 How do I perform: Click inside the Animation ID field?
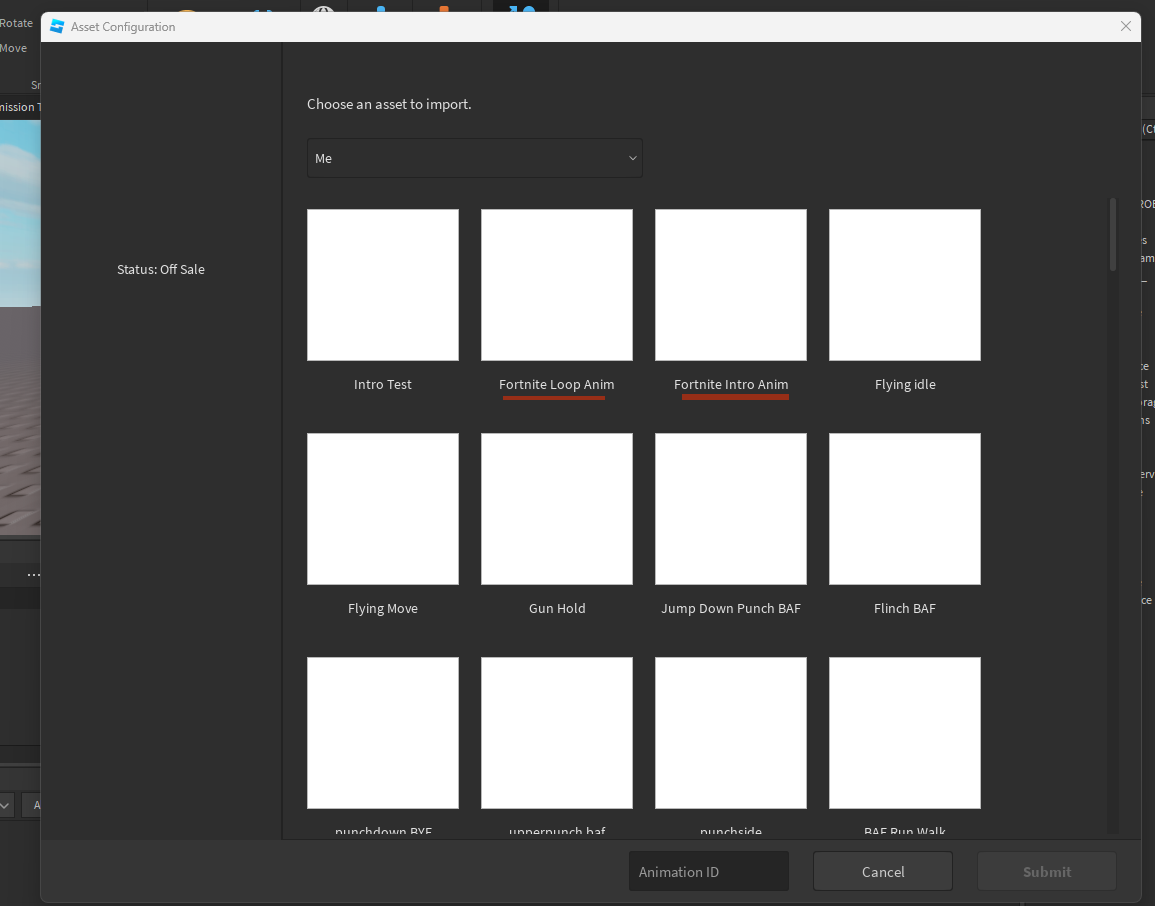tap(709, 871)
